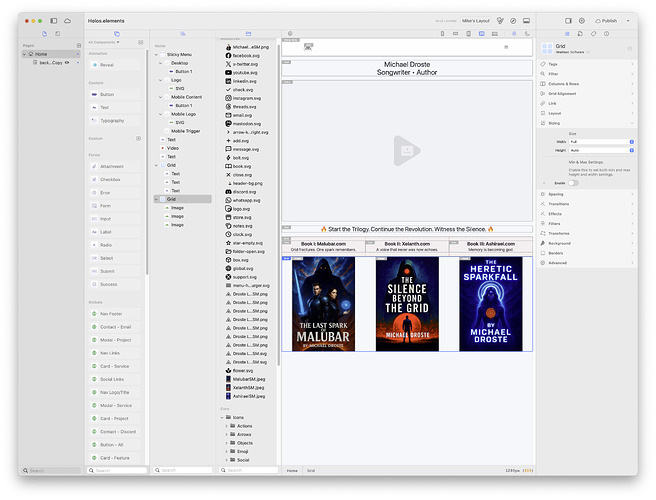The height and width of the screenshot is (500, 656).
Task: Select the Video layer
Action: tap(173, 148)
